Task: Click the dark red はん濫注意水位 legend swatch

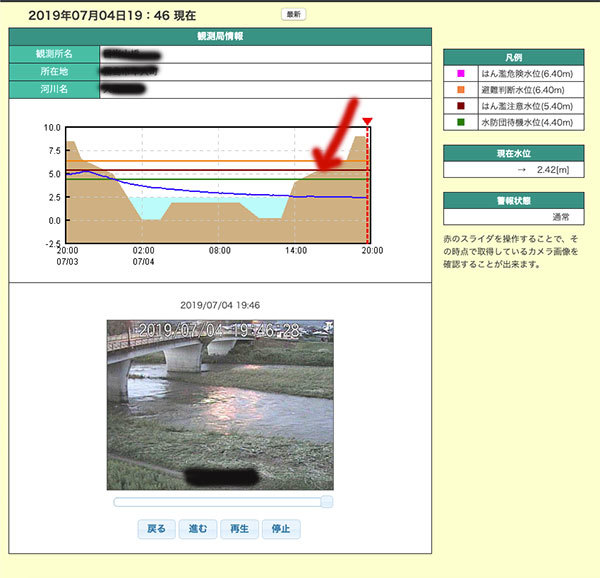Action: (x=460, y=105)
